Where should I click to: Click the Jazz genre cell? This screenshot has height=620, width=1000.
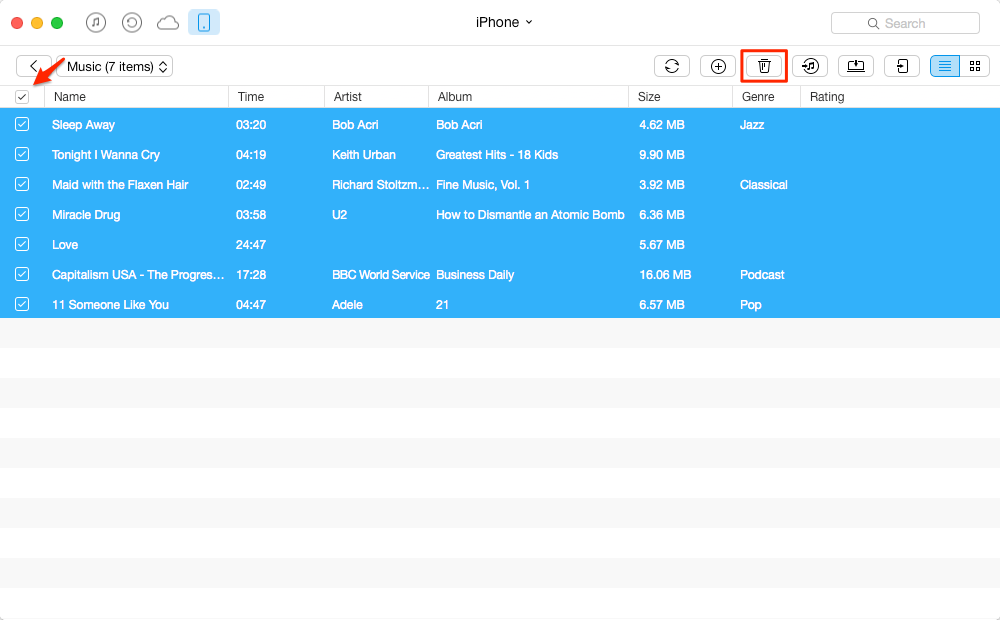tap(752, 125)
